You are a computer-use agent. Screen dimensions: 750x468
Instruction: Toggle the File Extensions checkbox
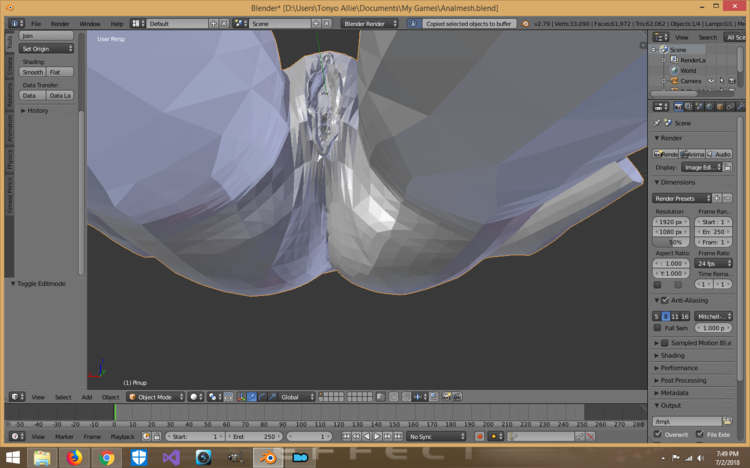click(x=700, y=435)
